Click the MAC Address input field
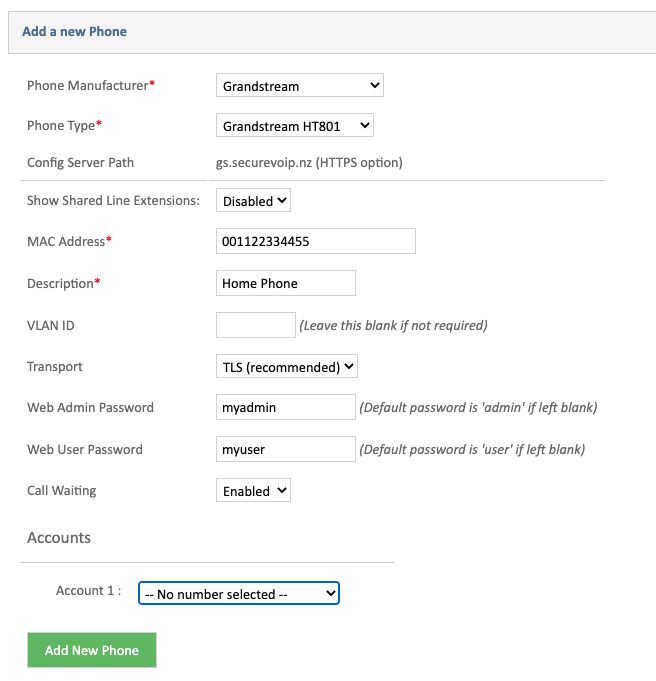656x681 pixels. (x=316, y=241)
